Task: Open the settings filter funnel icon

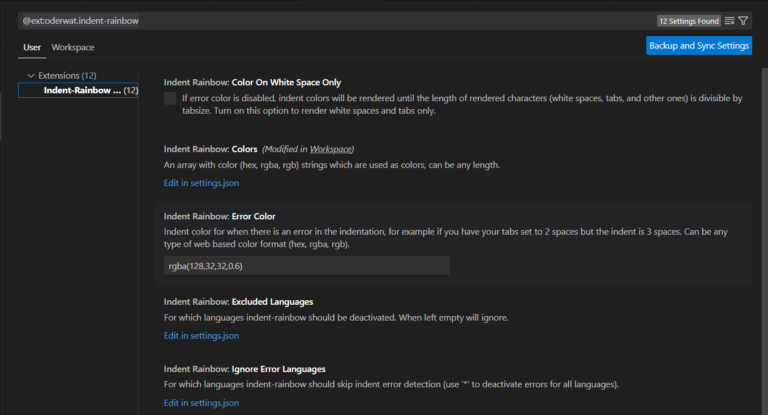Action: pyautogui.click(x=743, y=20)
